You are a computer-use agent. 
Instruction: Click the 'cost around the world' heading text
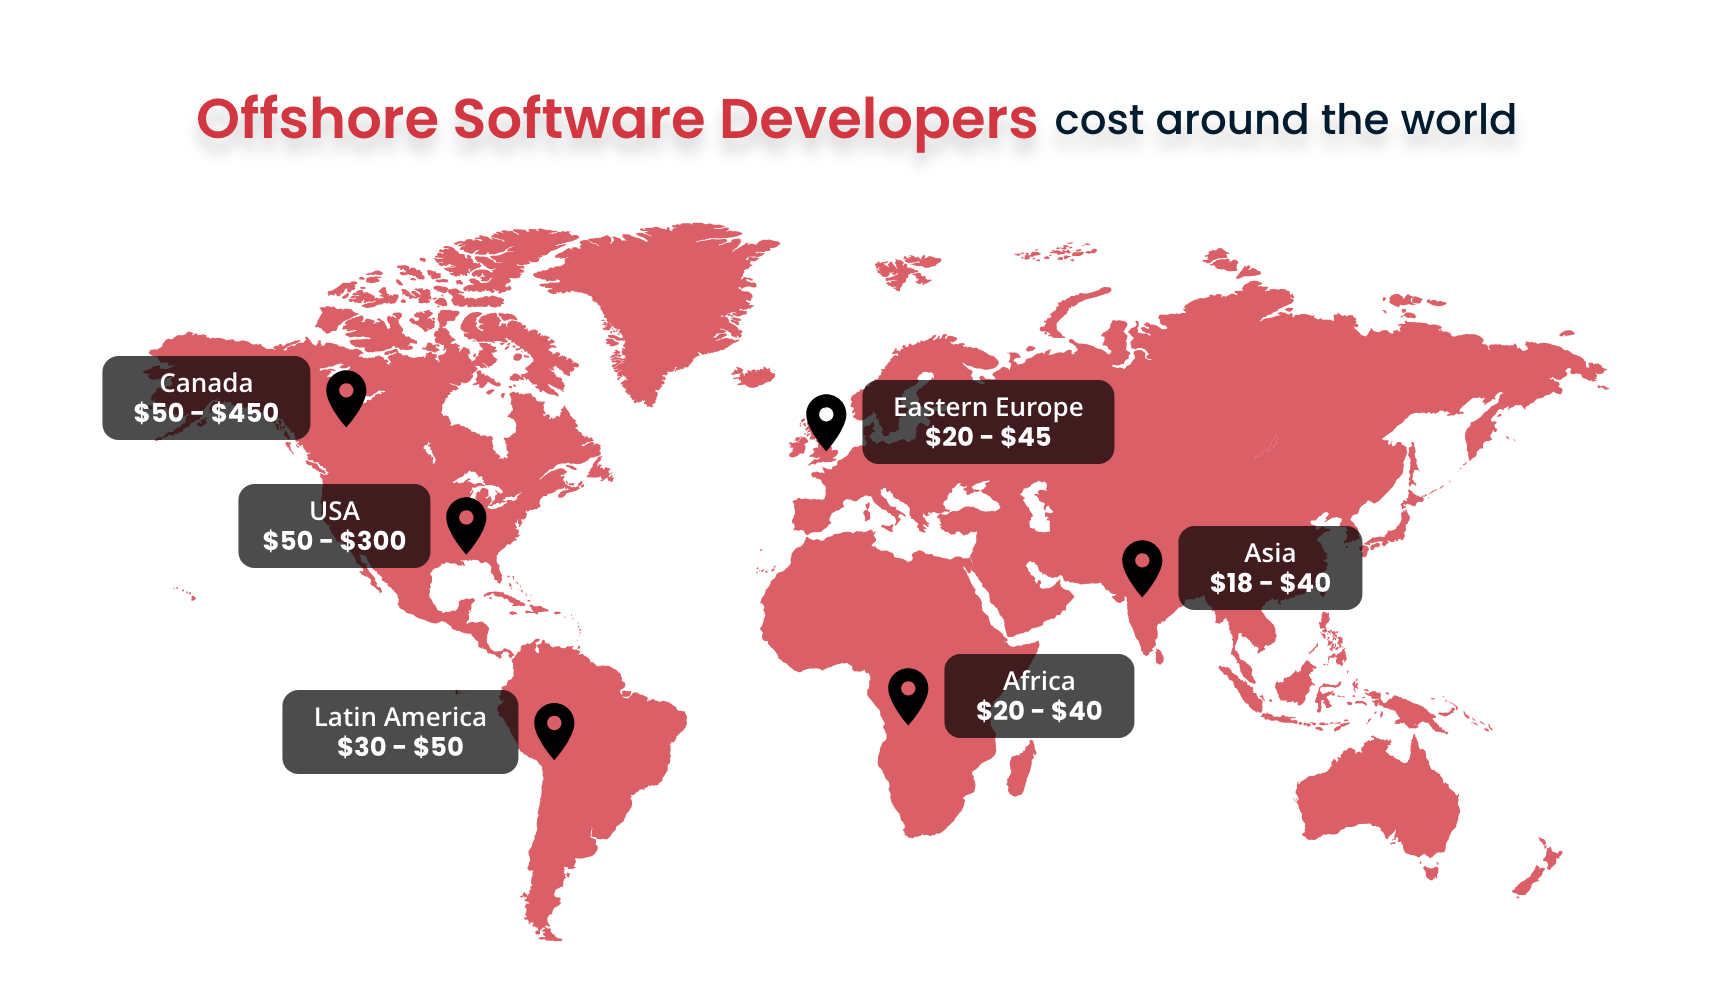click(1285, 120)
